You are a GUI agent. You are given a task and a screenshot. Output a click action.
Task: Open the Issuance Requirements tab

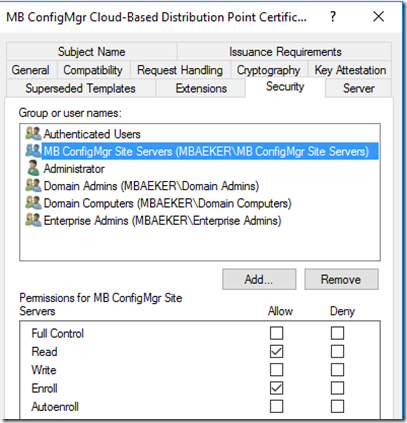(x=285, y=52)
